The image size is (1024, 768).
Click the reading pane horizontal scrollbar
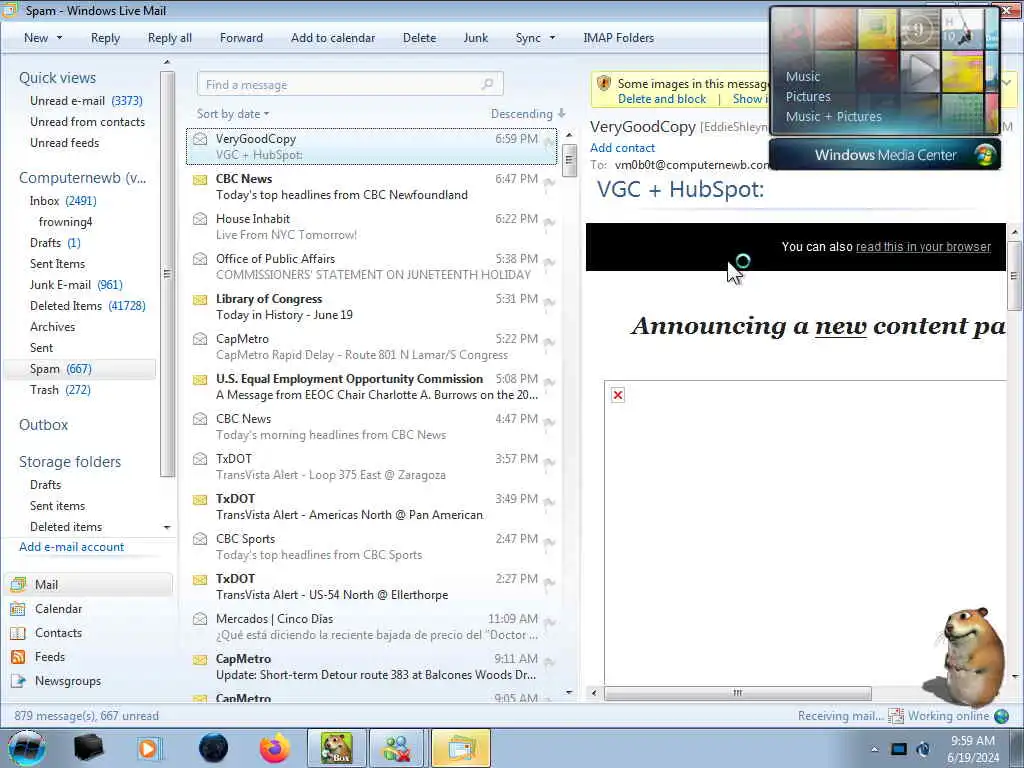(x=737, y=693)
